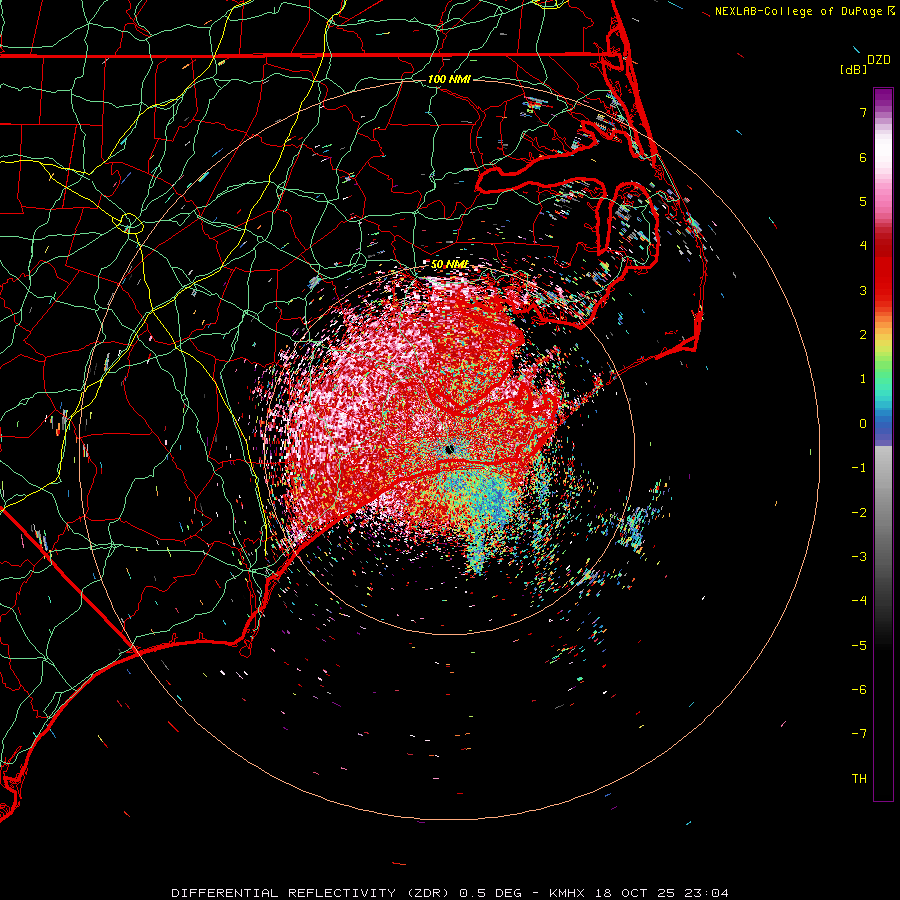The height and width of the screenshot is (900, 900).
Task: Click the purple top segment of colorbar
Action: point(883,96)
